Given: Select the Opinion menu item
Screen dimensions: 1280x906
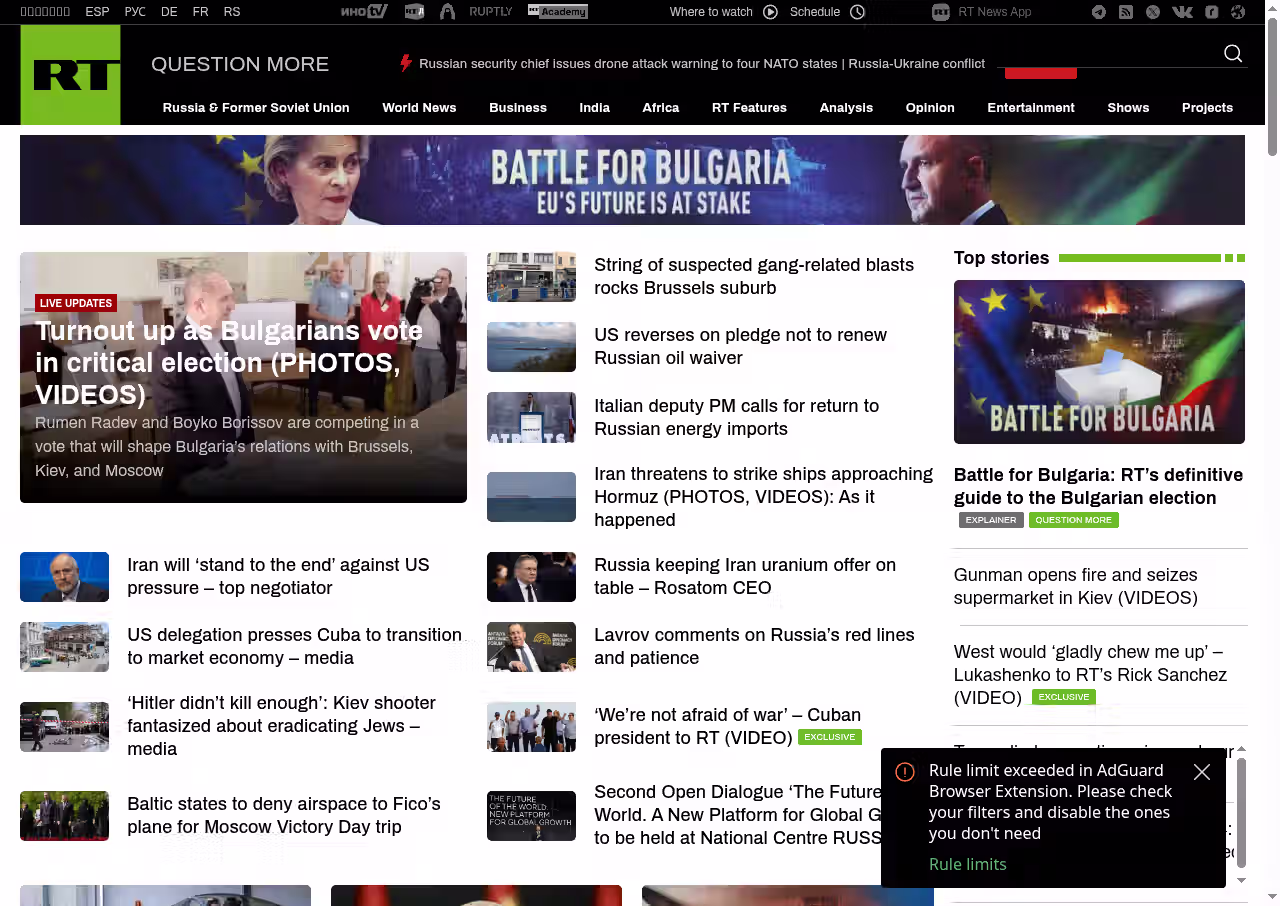Looking at the screenshot, I should 929,108.
